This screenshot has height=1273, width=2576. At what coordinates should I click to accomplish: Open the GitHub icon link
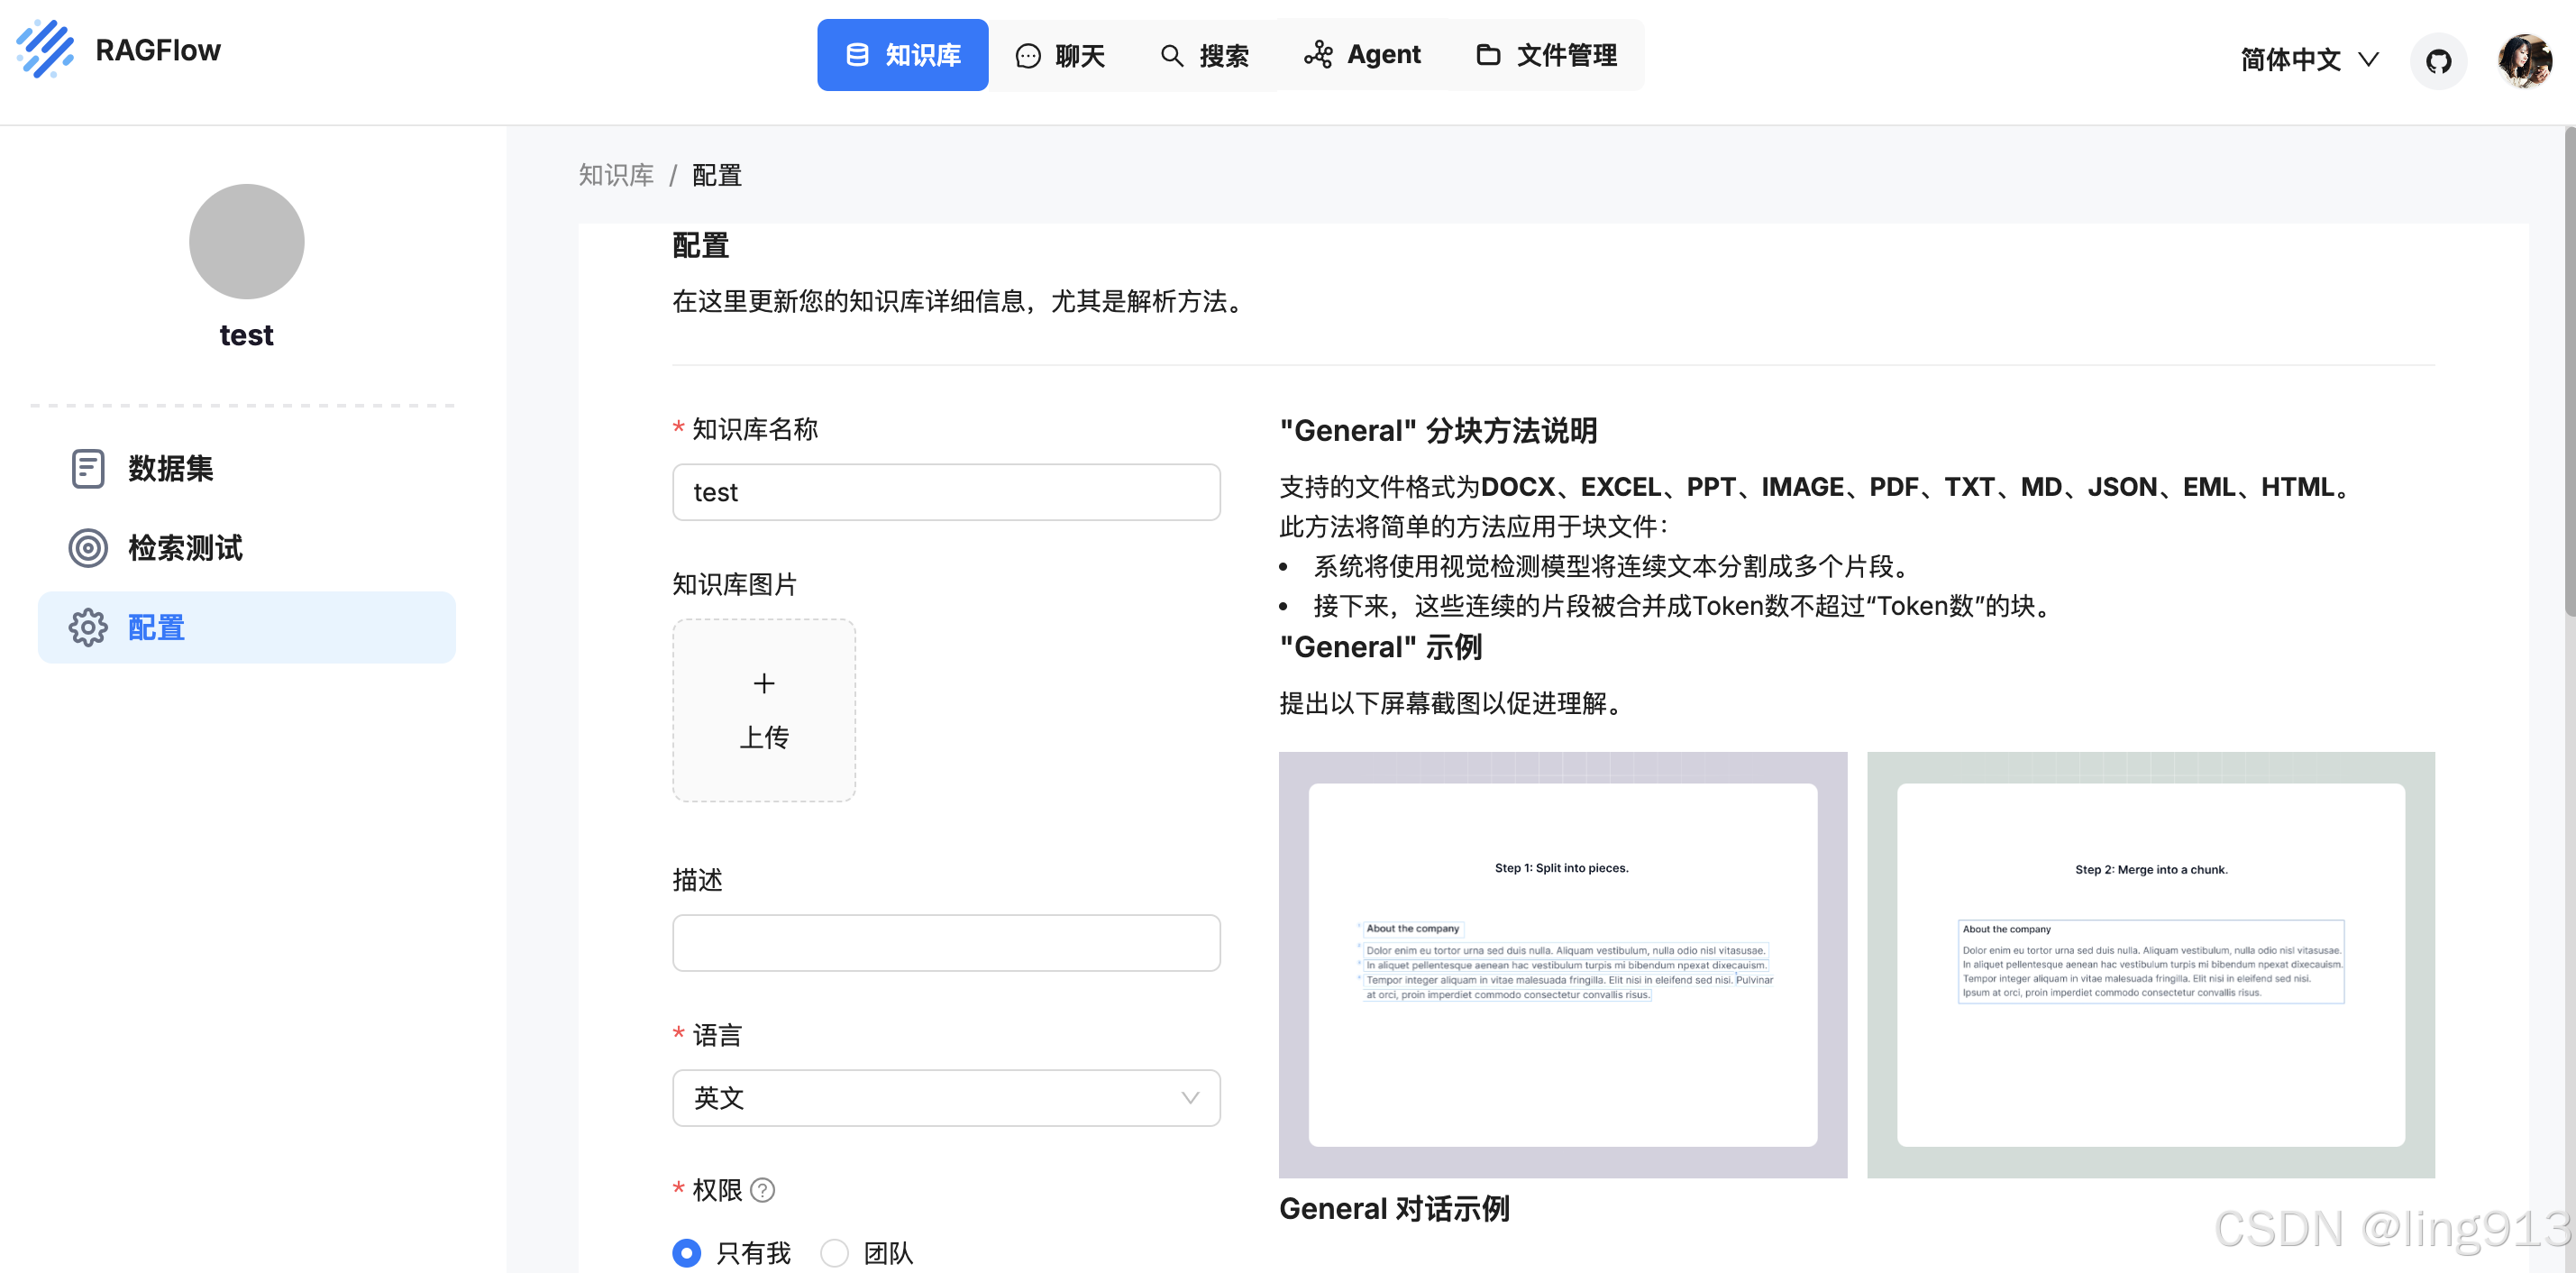[2438, 61]
